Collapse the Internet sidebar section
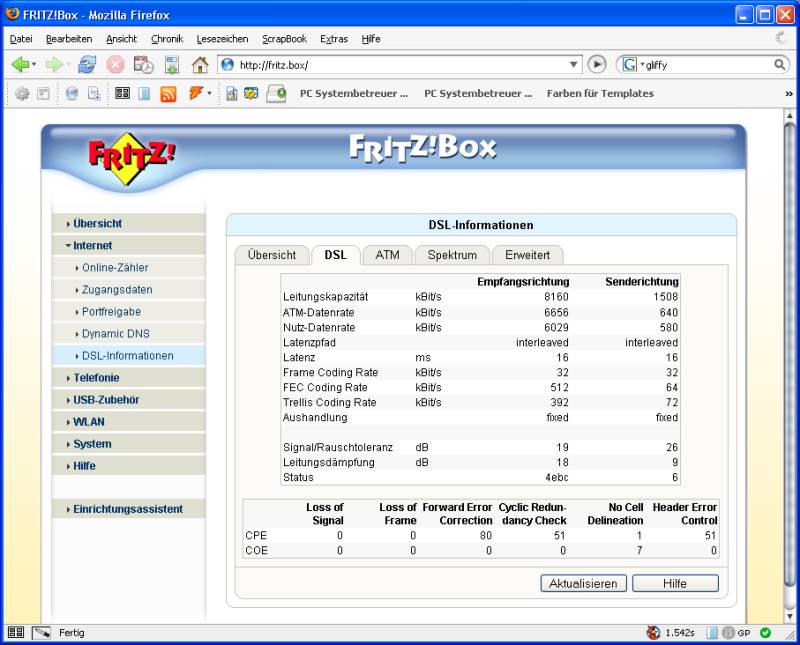The height and width of the screenshot is (645, 800). click(x=129, y=245)
